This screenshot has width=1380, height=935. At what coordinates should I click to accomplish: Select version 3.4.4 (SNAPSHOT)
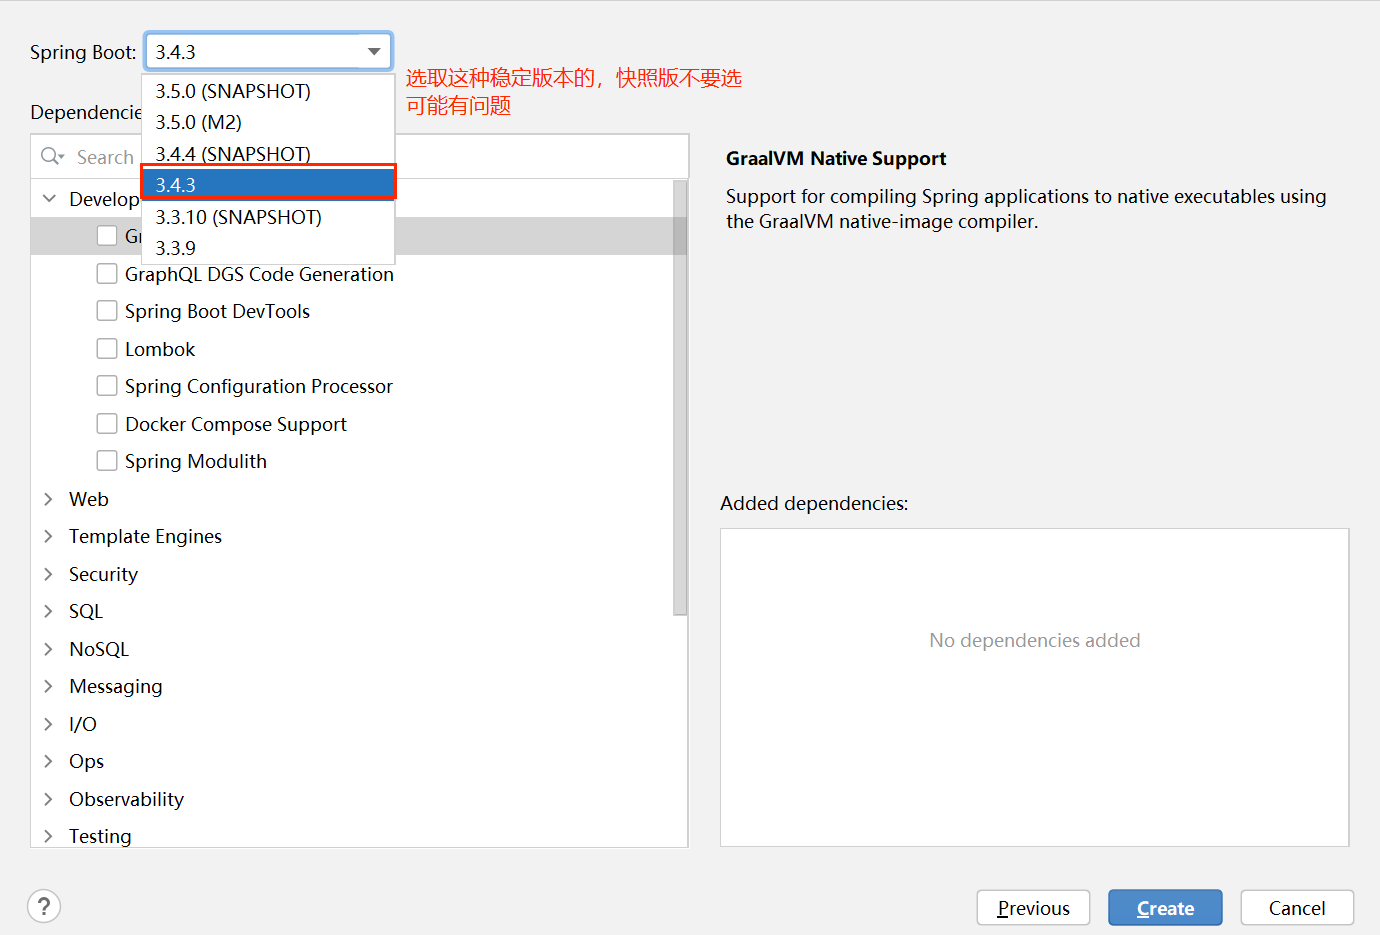268,153
